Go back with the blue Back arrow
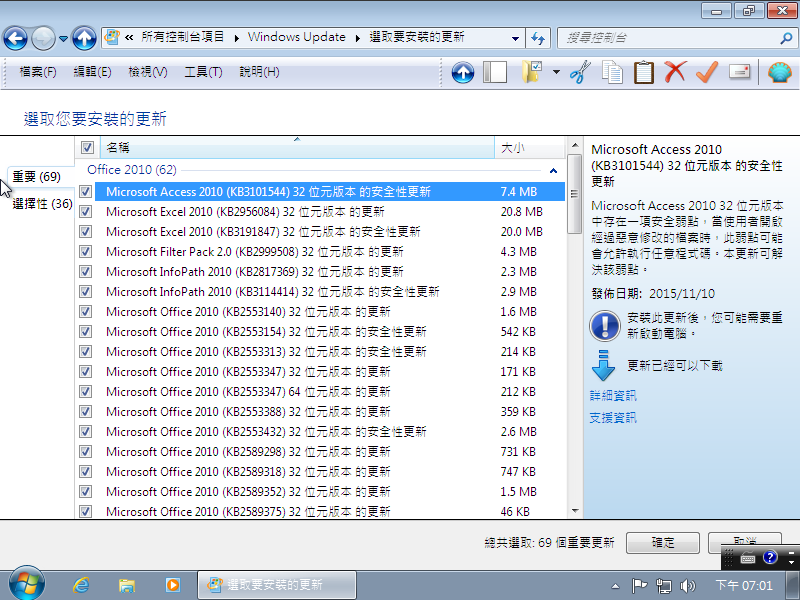Image resolution: width=800 pixels, height=600 pixels. pos(15,38)
